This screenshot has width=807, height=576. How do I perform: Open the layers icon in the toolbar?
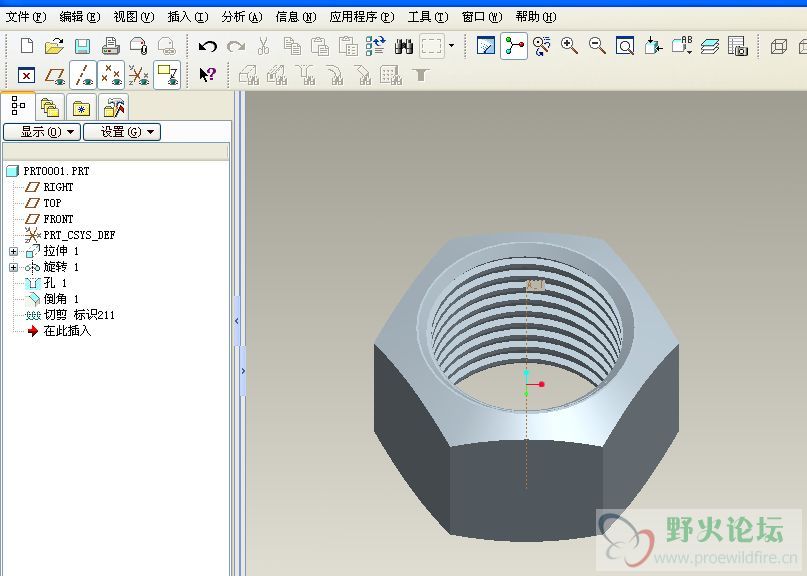click(710, 46)
